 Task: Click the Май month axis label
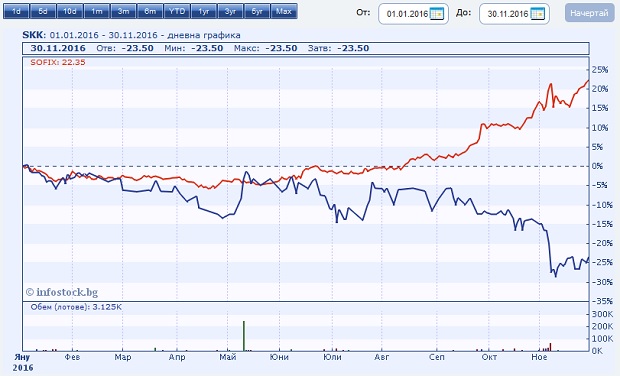pos(228,357)
